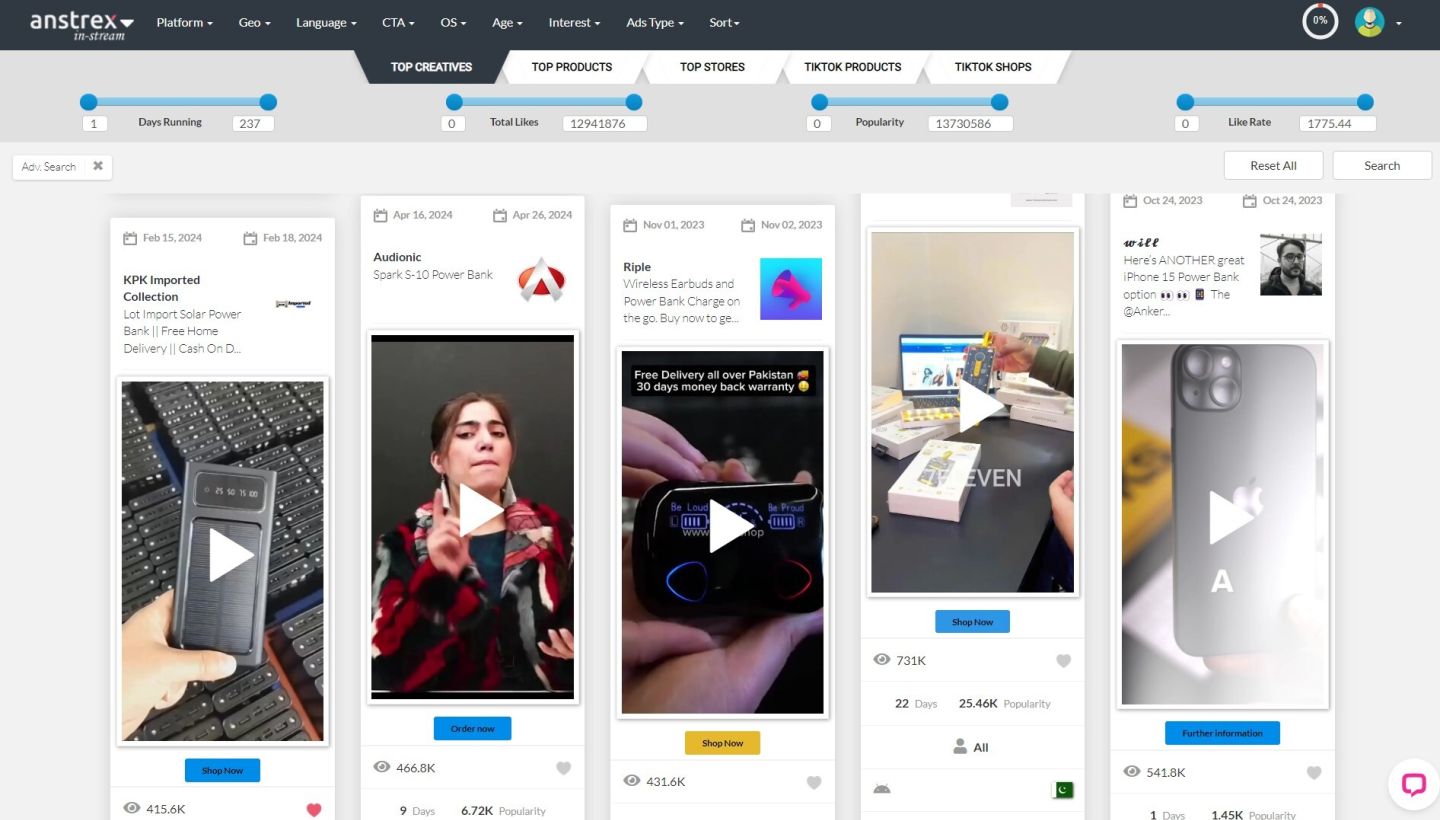The image size is (1440, 820).
Task: Expand the Interest filter menu
Action: [x=574, y=23]
